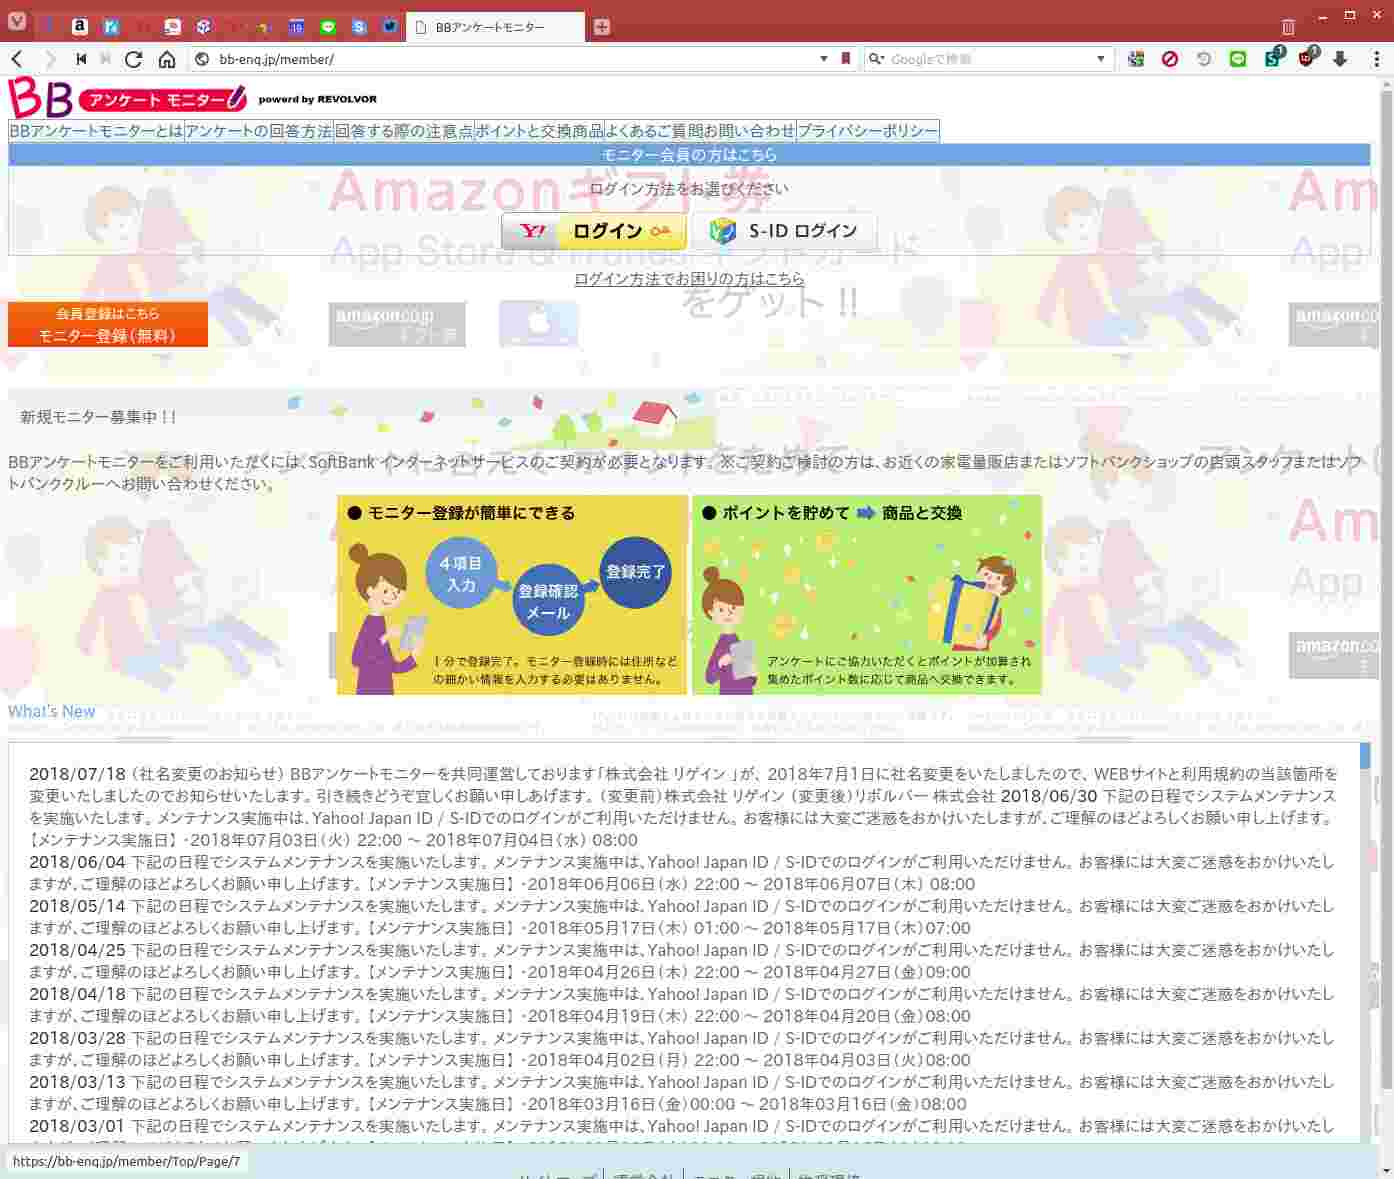Log in with the S-ID ログイン button
This screenshot has width=1394, height=1179.
(x=784, y=231)
